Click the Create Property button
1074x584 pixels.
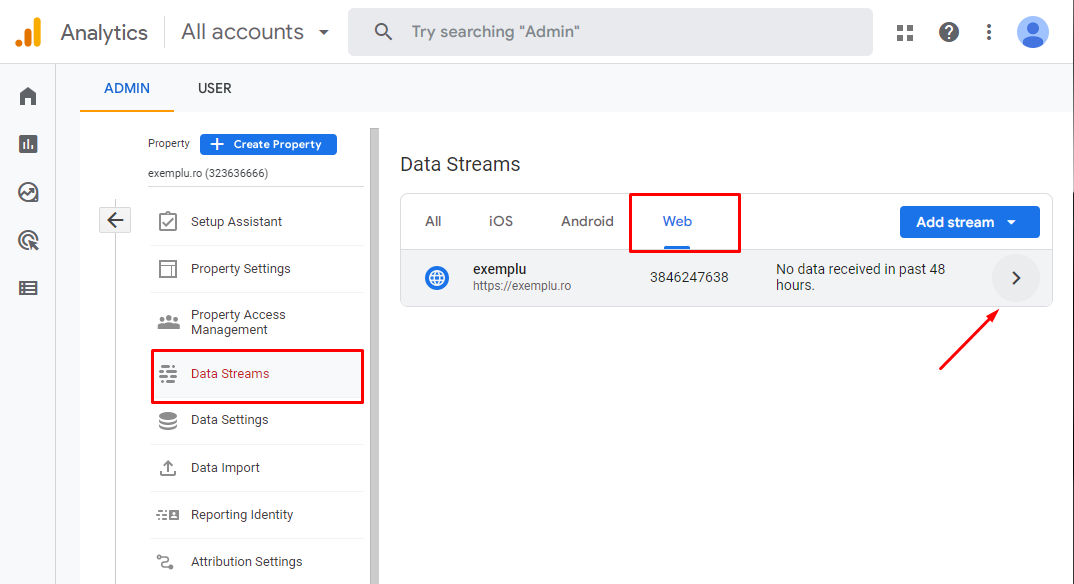tap(268, 144)
